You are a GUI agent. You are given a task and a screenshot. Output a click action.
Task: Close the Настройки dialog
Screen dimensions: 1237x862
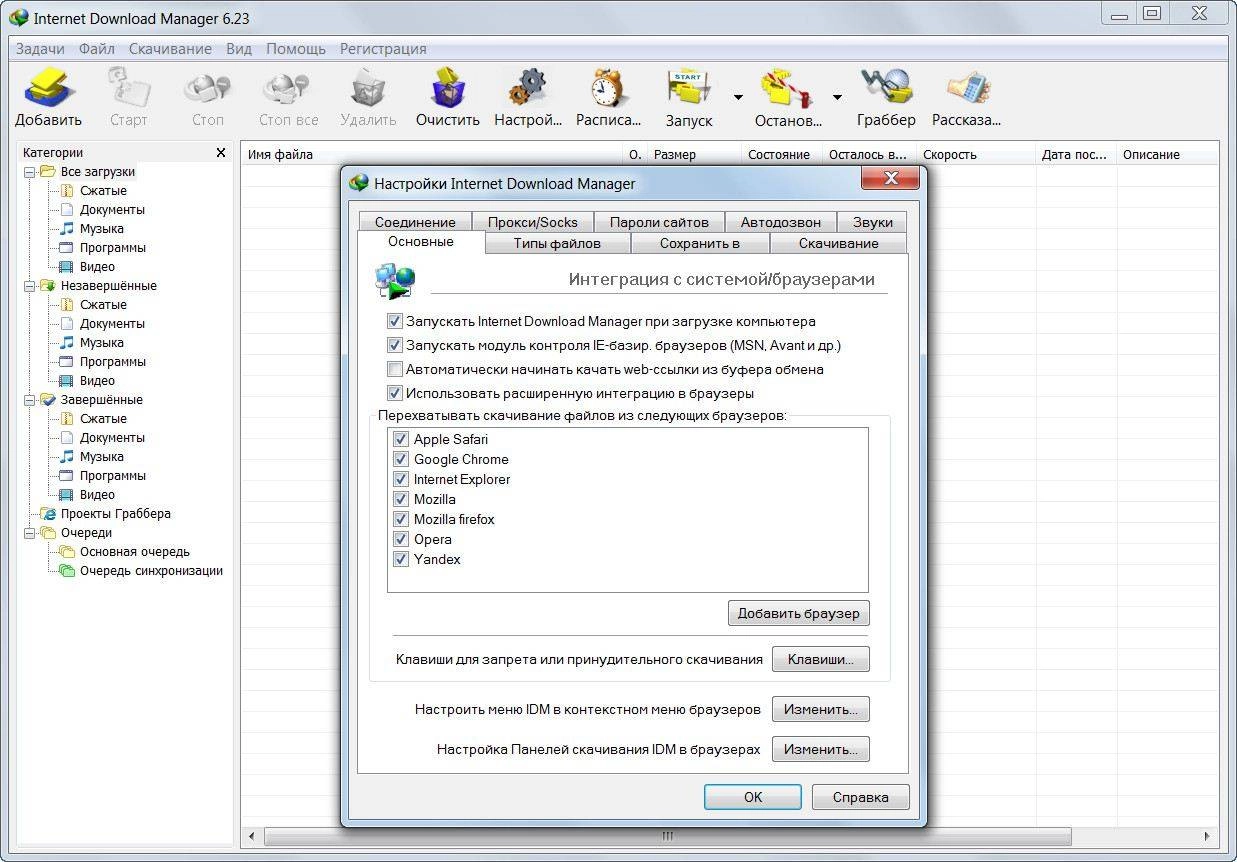890,179
